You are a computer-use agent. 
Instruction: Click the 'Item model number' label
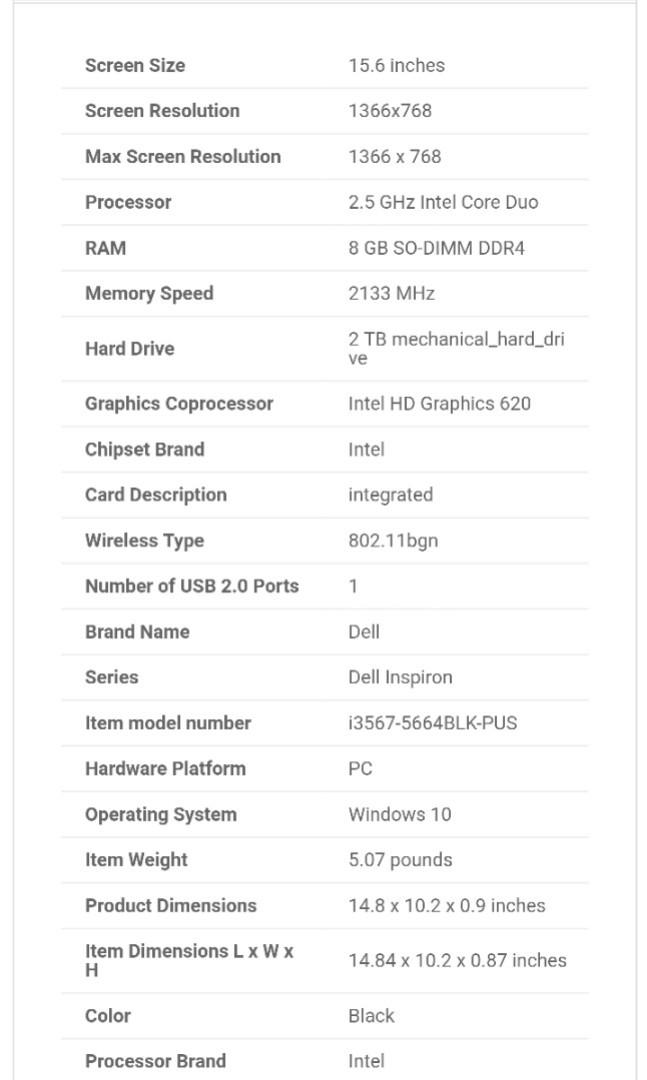click(x=168, y=723)
